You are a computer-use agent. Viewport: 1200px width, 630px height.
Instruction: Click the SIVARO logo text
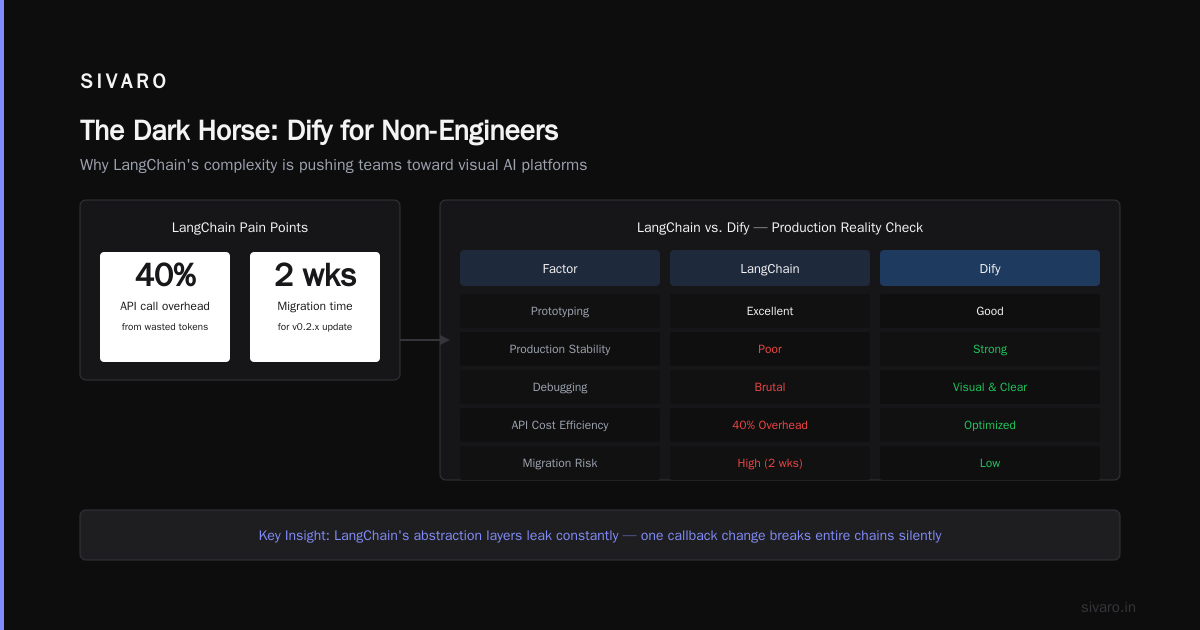124,82
